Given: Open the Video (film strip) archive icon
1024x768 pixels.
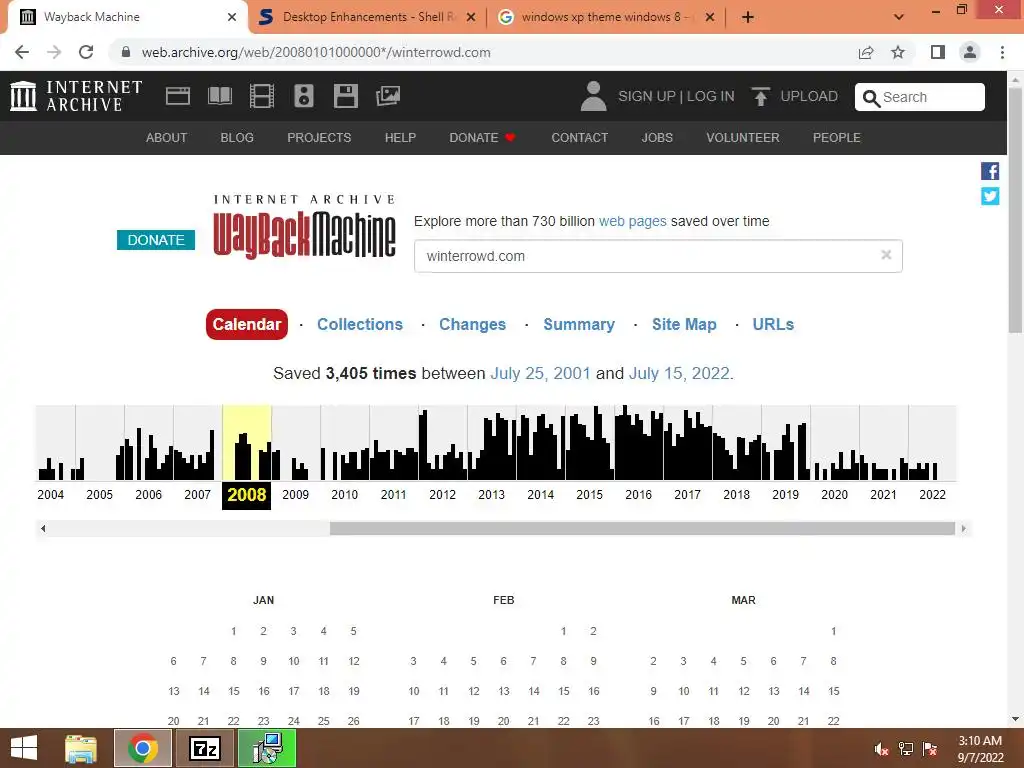Looking at the screenshot, I should 262,96.
